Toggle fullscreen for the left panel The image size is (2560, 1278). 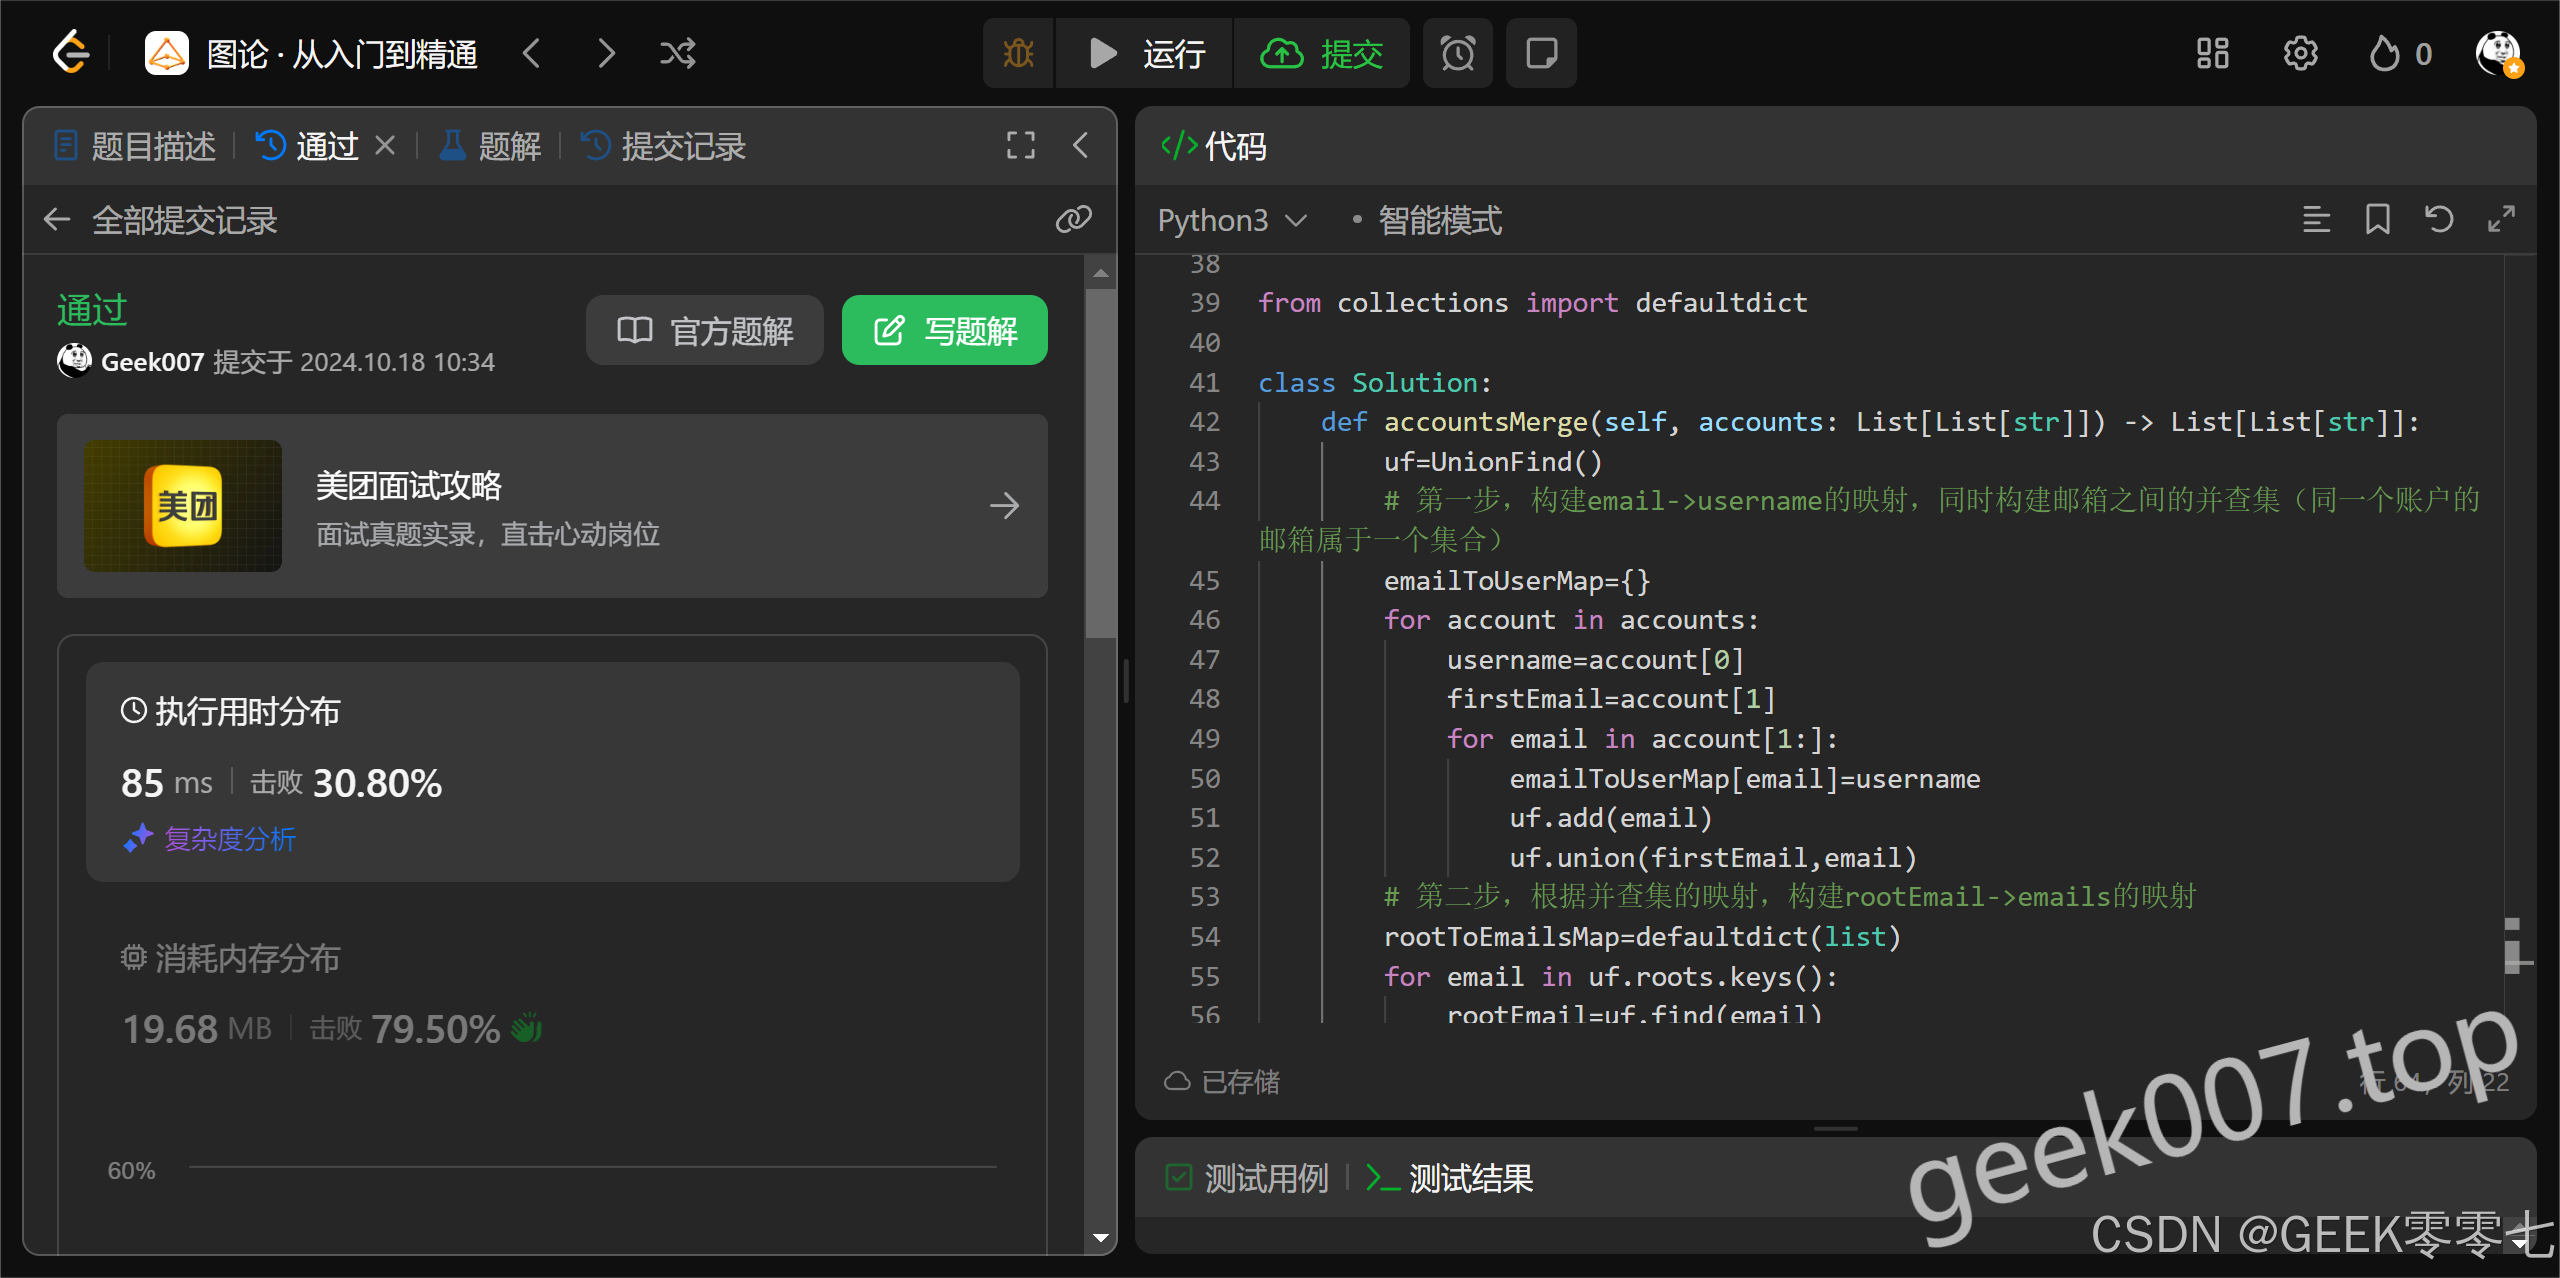tap(1020, 146)
